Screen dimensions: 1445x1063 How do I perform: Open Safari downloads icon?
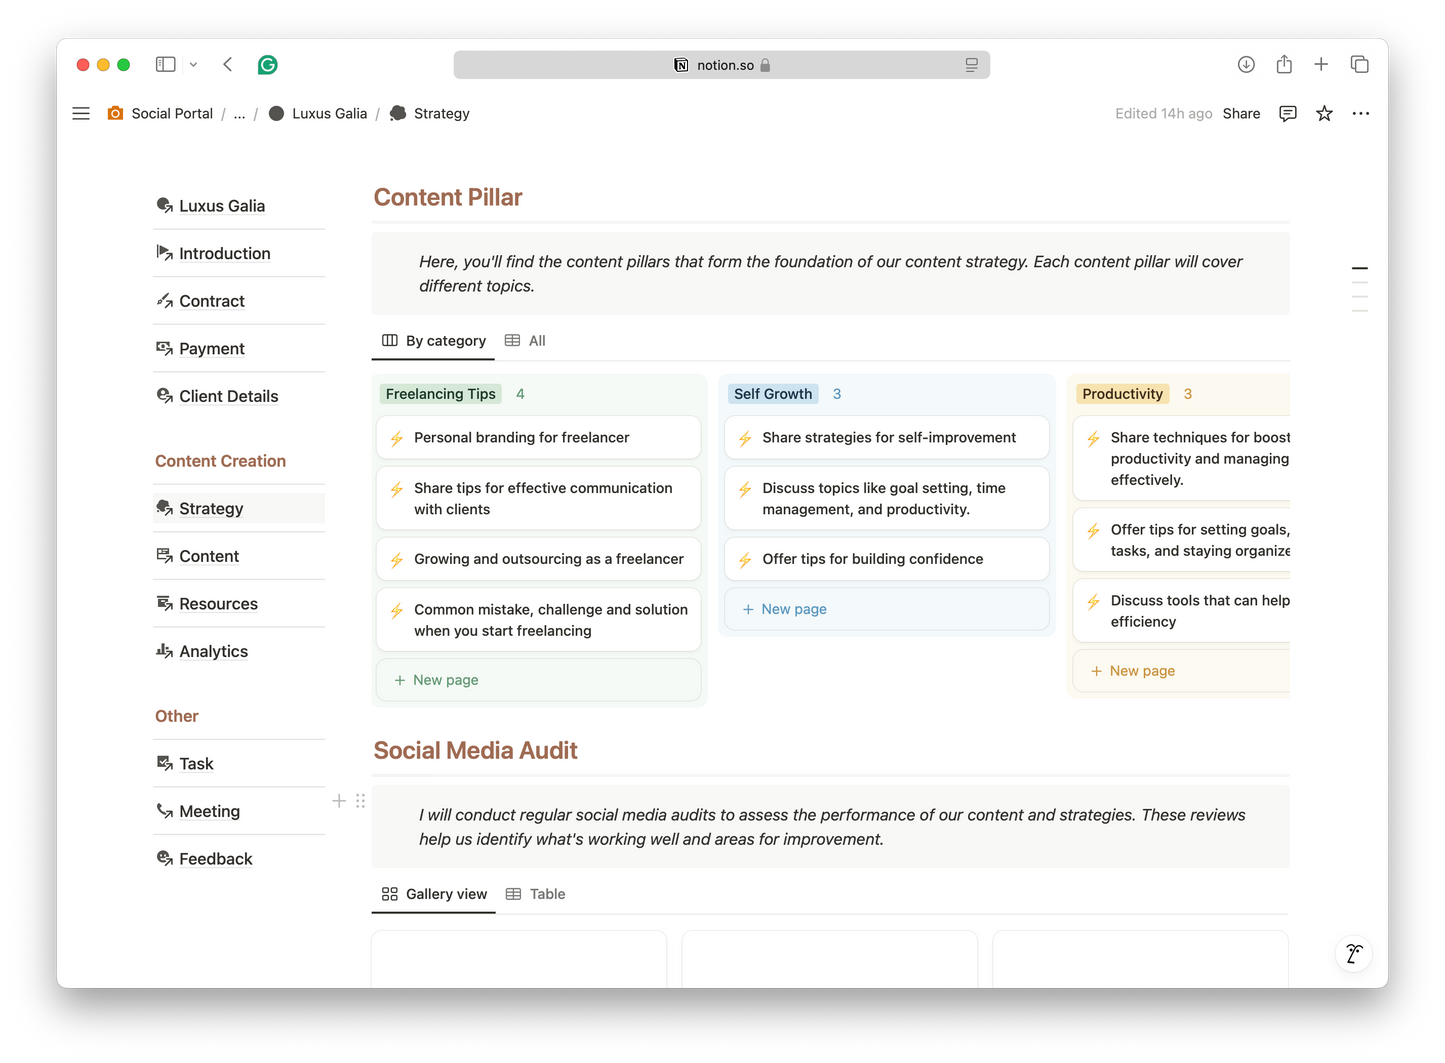tap(1246, 65)
